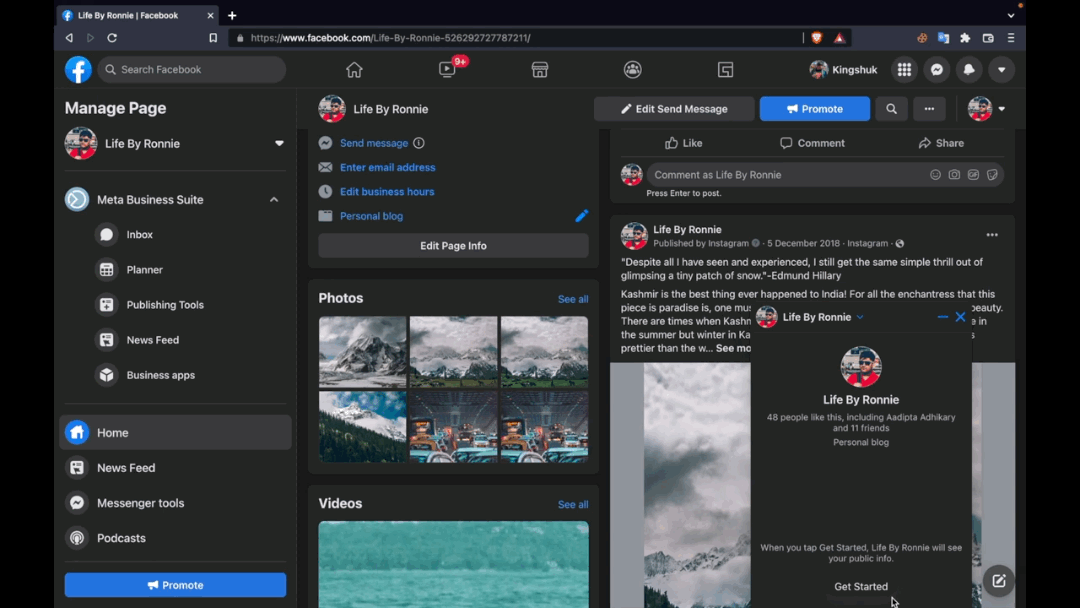Open Messenger icon in the top bar
Image resolution: width=1080 pixels, height=608 pixels.
click(x=937, y=70)
